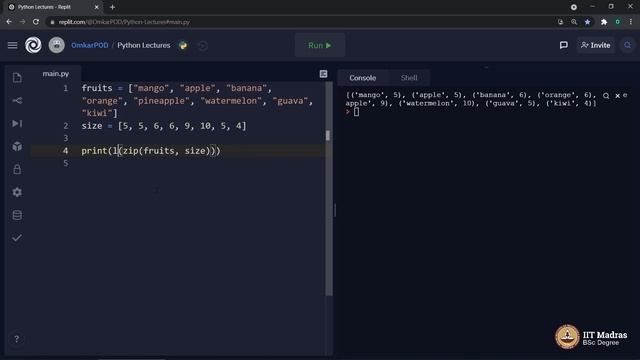Open a new browser tab with plus
This screenshot has width=640, height=360.
(x=112, y=7)
